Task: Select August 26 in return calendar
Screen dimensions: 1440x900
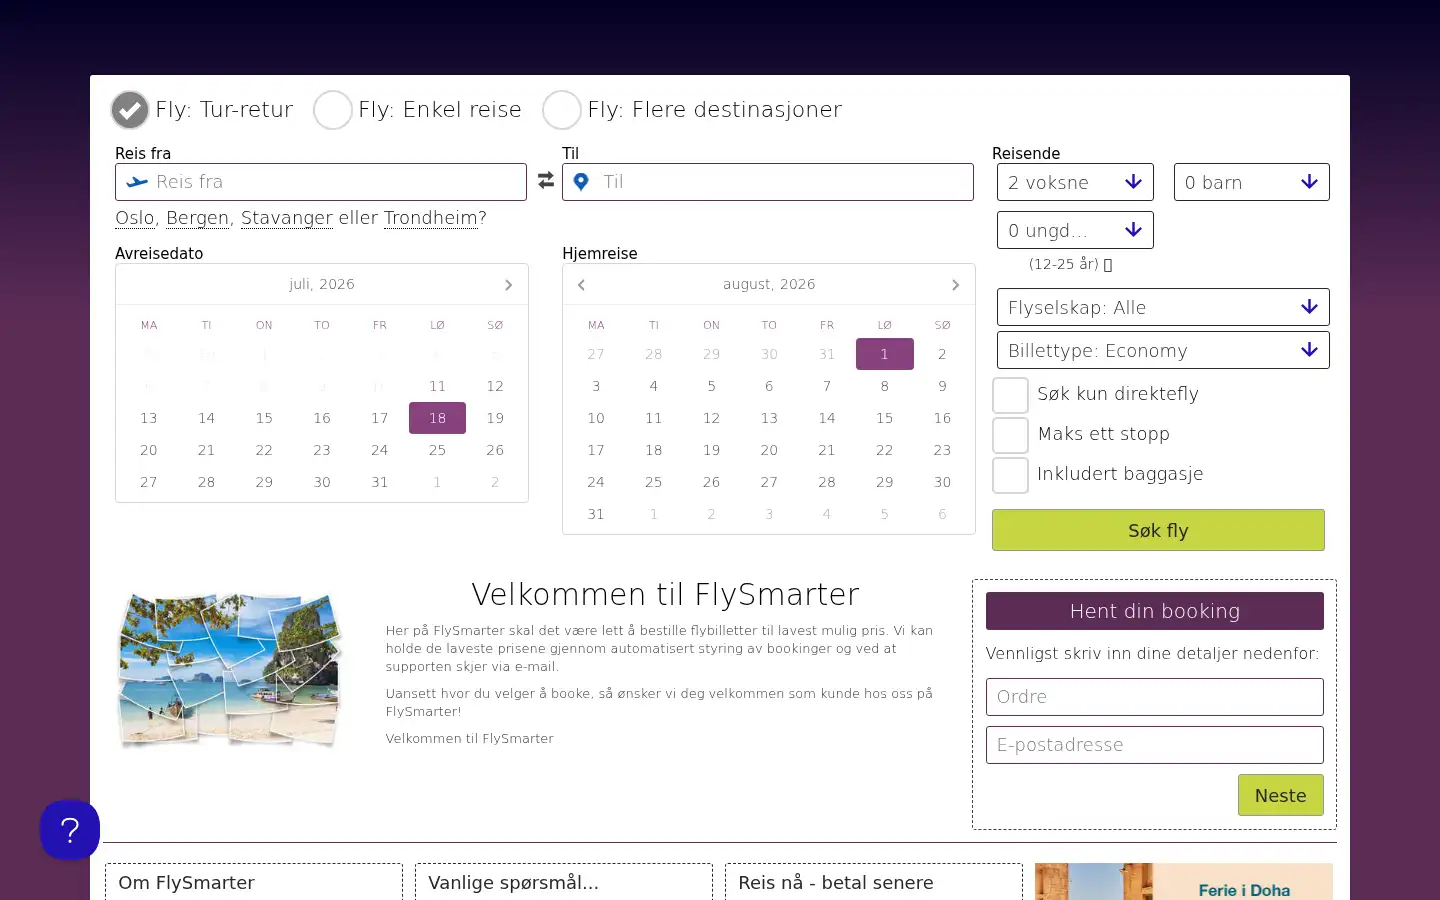Action: pos(711,482)
